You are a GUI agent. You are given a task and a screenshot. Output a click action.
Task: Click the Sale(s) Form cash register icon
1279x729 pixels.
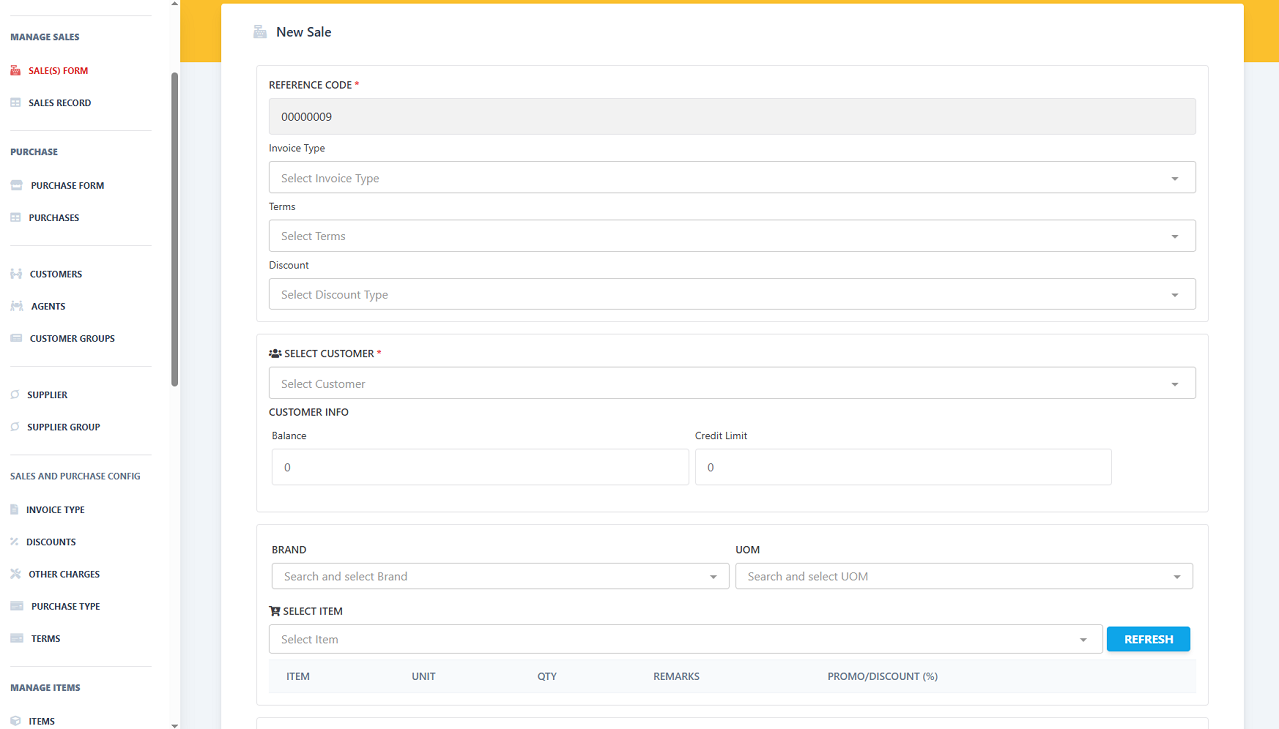(15, 71)
